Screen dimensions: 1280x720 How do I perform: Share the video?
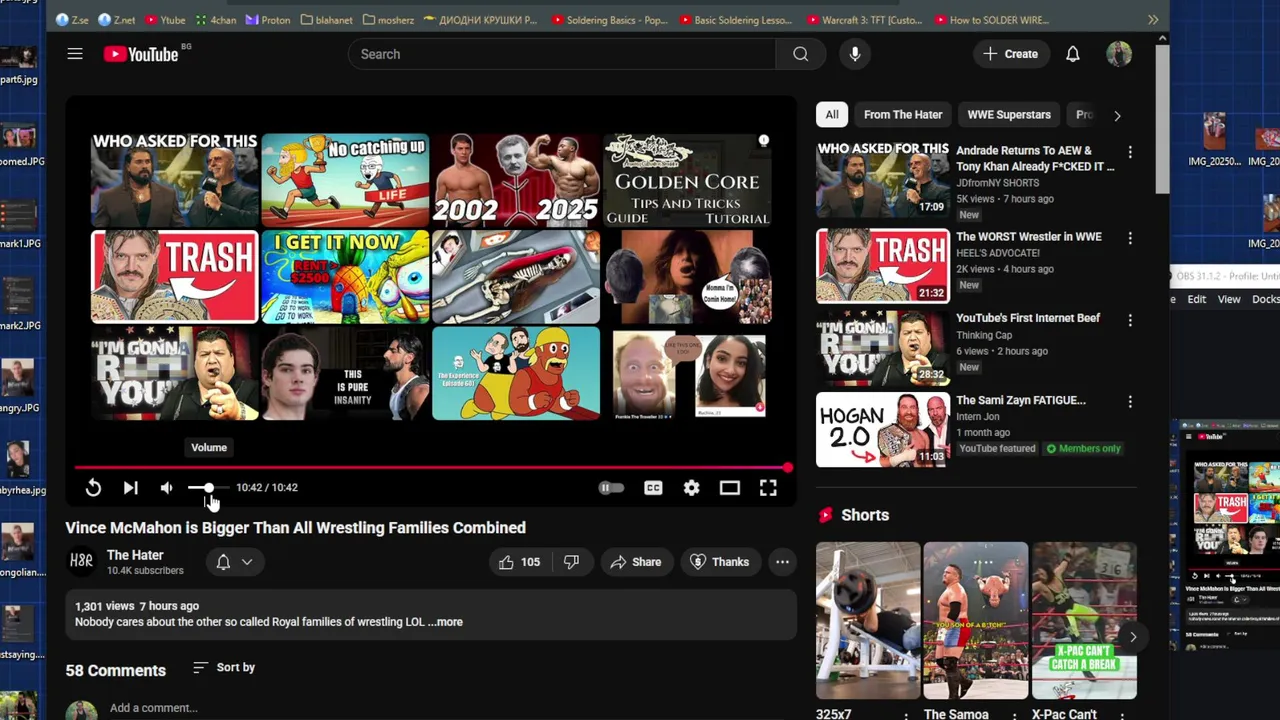pos(636,562)
